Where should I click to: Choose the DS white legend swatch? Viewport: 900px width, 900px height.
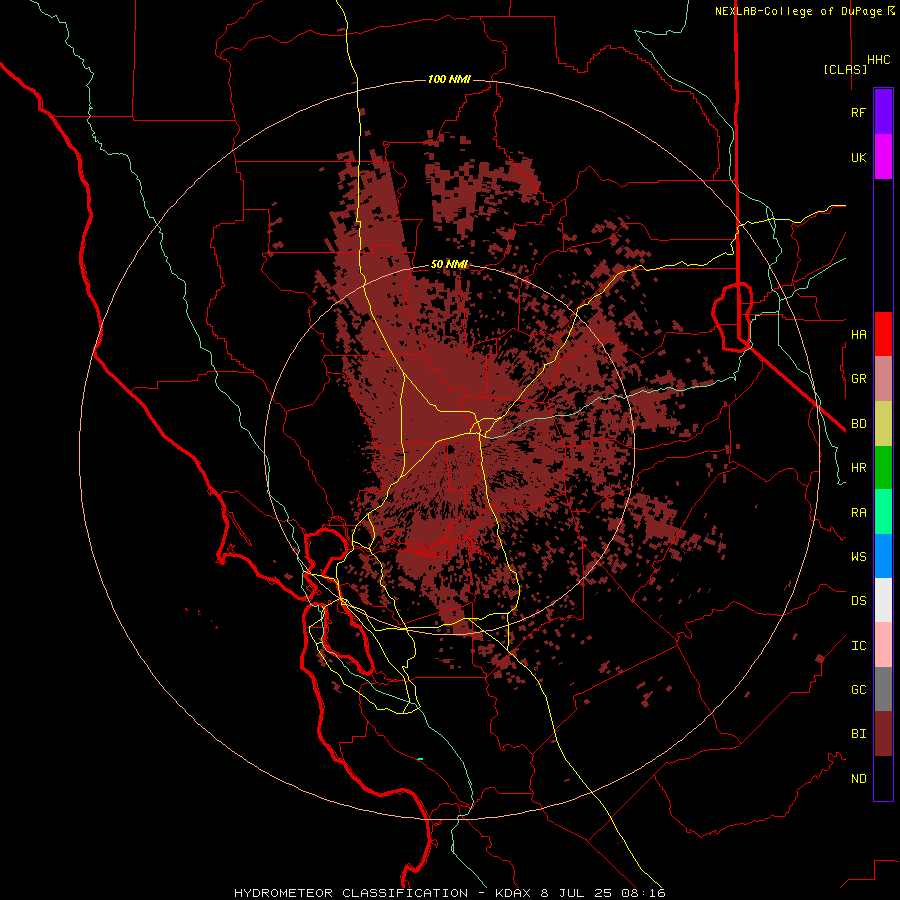[x=883, y=600]
